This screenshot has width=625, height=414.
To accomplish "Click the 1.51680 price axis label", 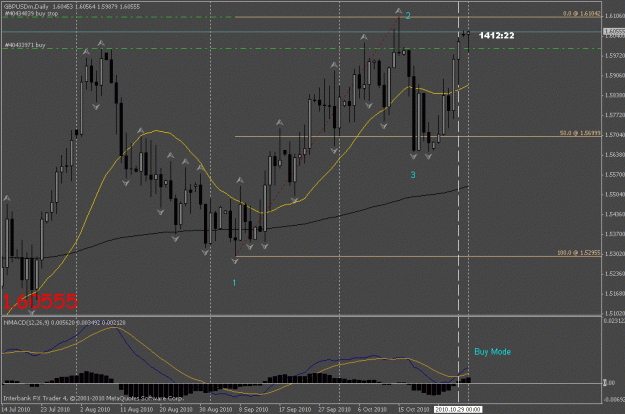I will point(615,294).
